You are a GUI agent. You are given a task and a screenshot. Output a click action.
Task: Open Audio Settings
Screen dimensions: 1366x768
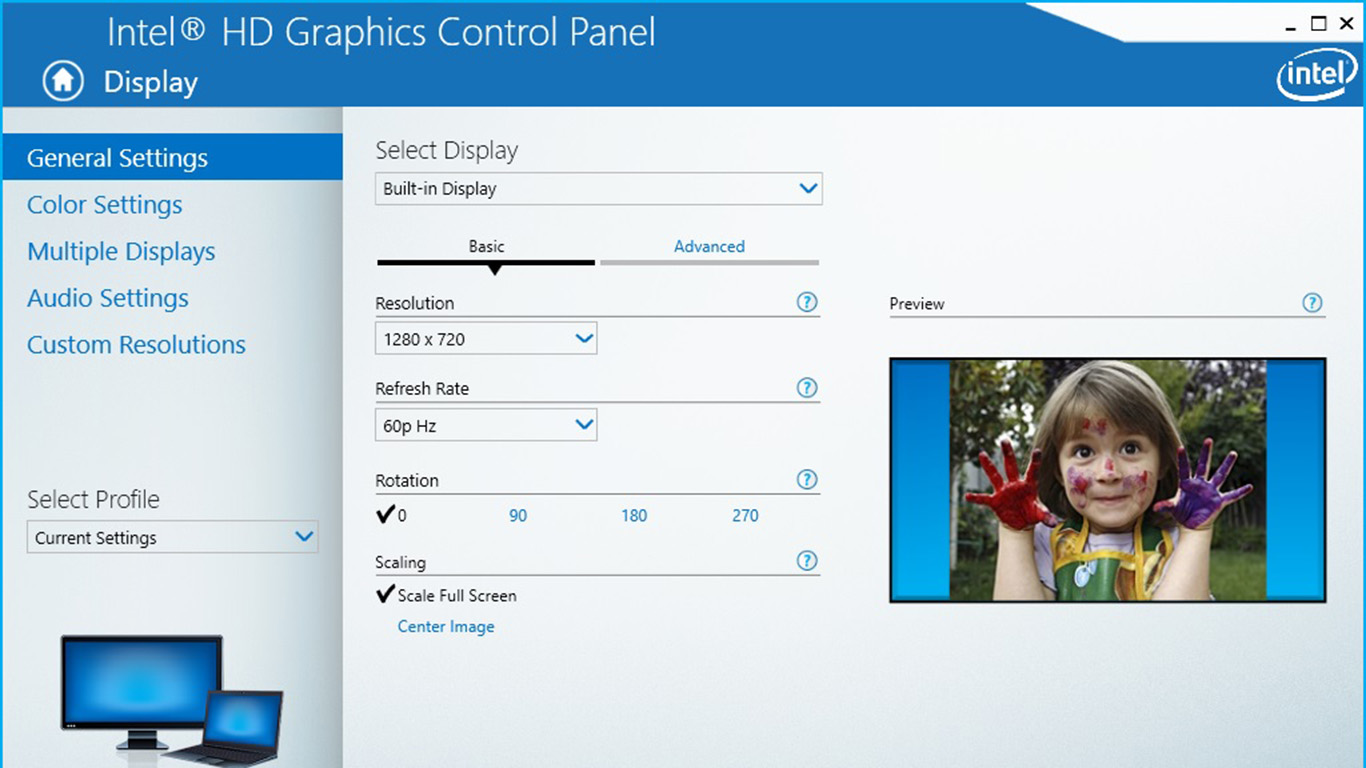point(108,298)
